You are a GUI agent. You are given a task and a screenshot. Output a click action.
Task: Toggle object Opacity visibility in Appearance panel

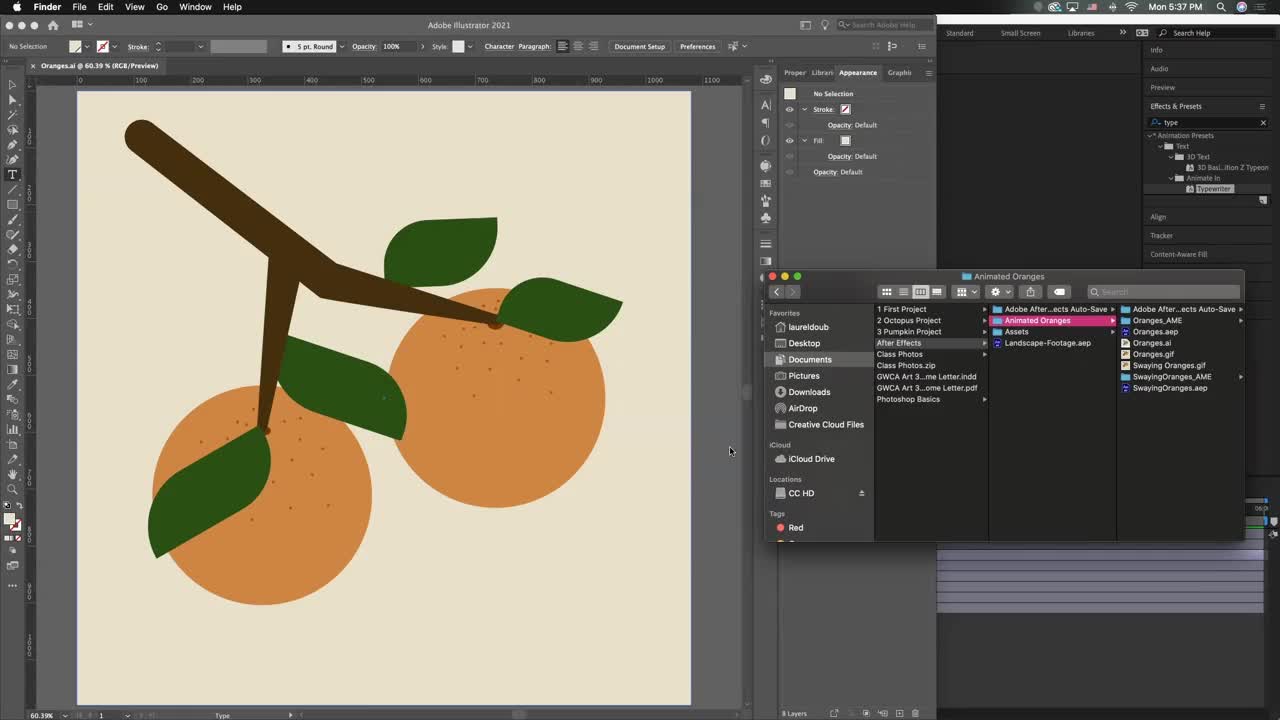point(789,172)
